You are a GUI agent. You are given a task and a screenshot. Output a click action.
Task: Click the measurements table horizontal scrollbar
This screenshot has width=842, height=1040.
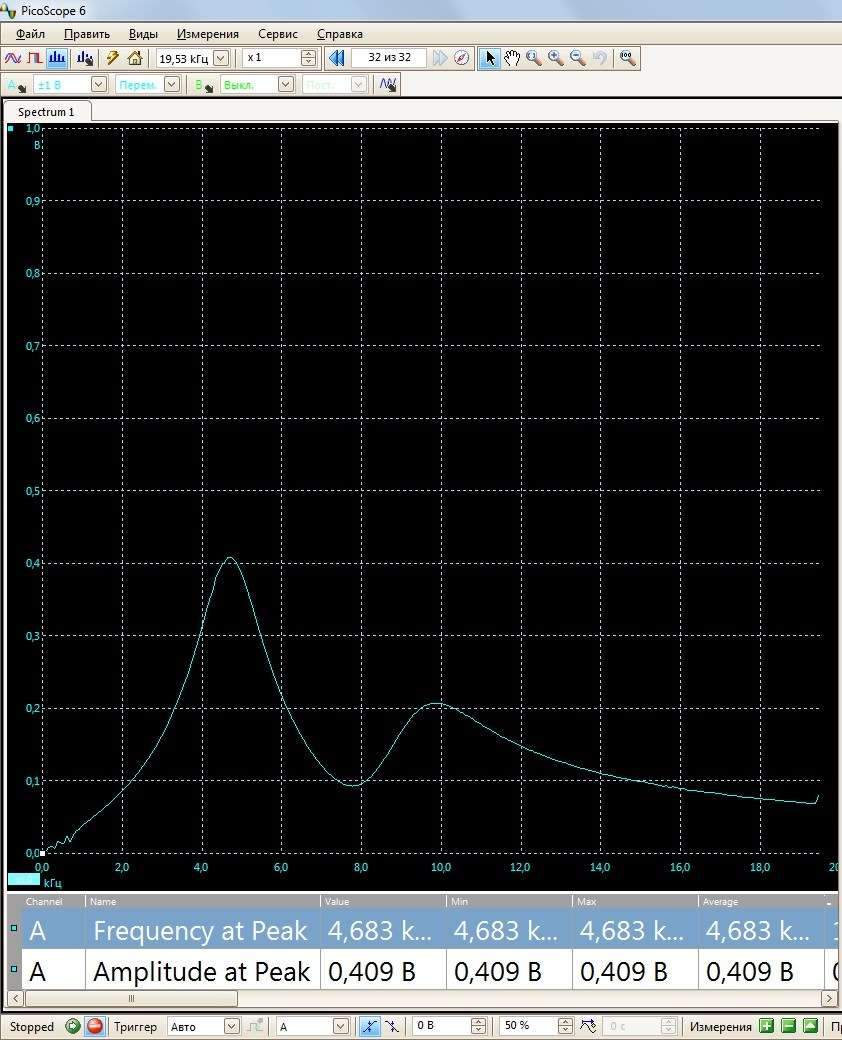[x=130, y=998]
